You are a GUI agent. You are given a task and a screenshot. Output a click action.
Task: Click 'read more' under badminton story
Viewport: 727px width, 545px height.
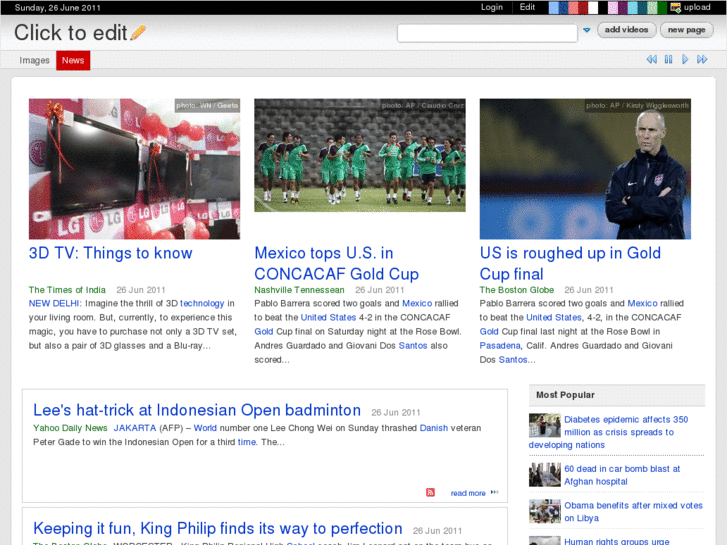[x=468, y=493]
